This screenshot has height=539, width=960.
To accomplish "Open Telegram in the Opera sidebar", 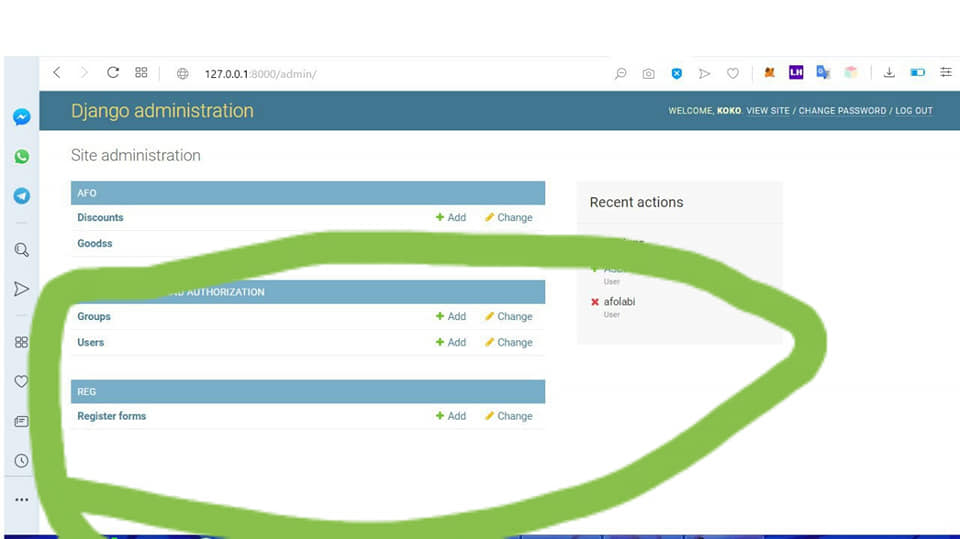I will coord(21,196).
